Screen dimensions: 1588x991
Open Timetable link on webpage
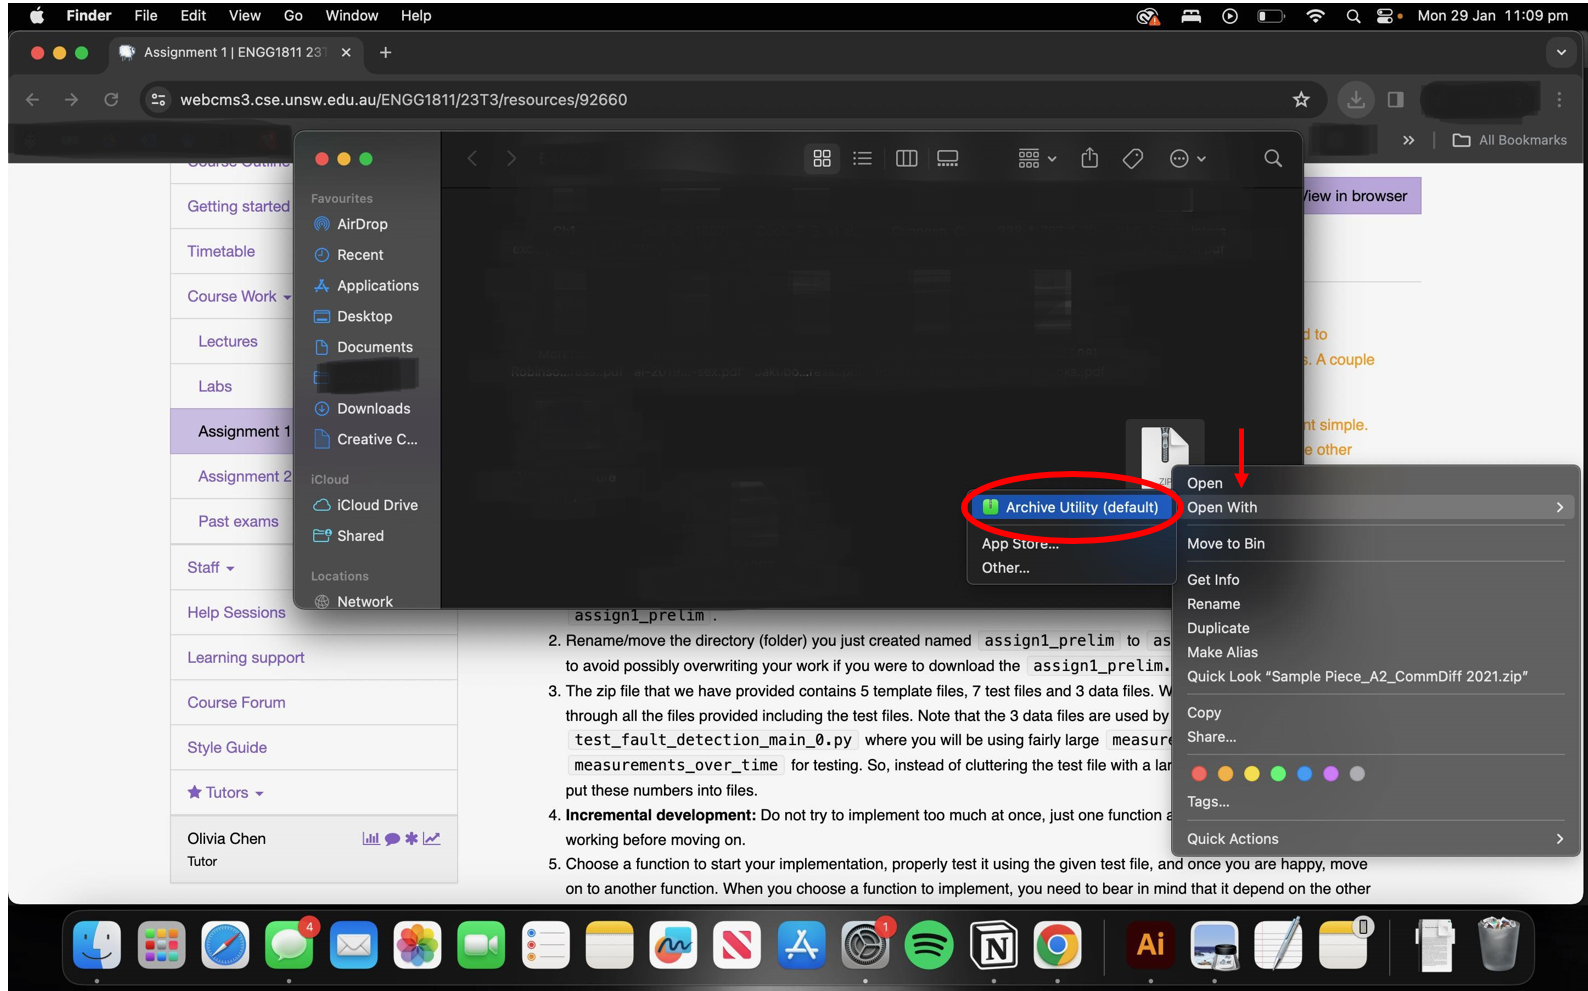pyautogui.click(x=221, y=251)
